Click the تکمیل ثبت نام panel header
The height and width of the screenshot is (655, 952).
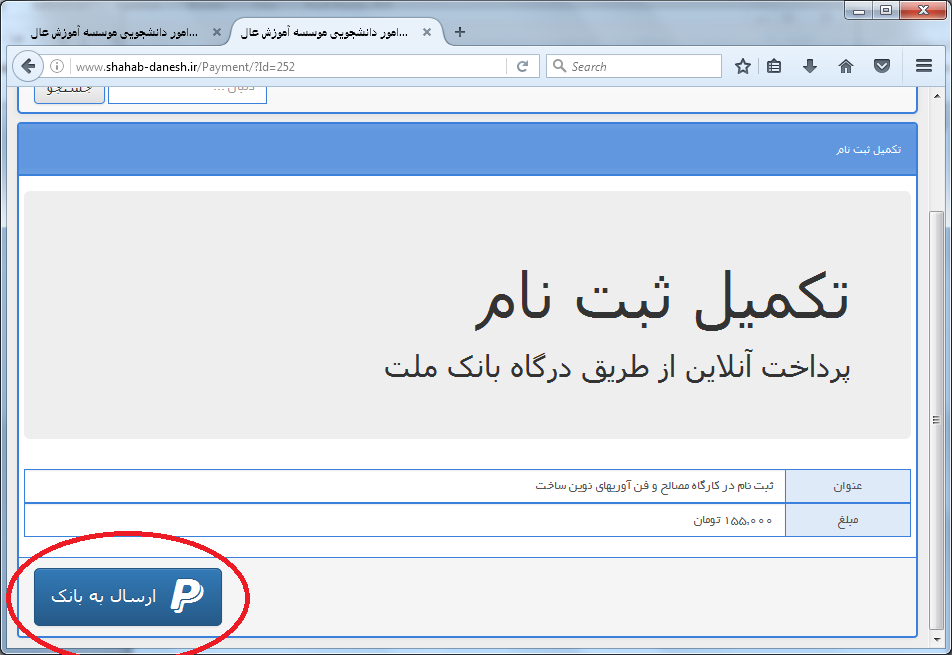click(x=468, y=149)
